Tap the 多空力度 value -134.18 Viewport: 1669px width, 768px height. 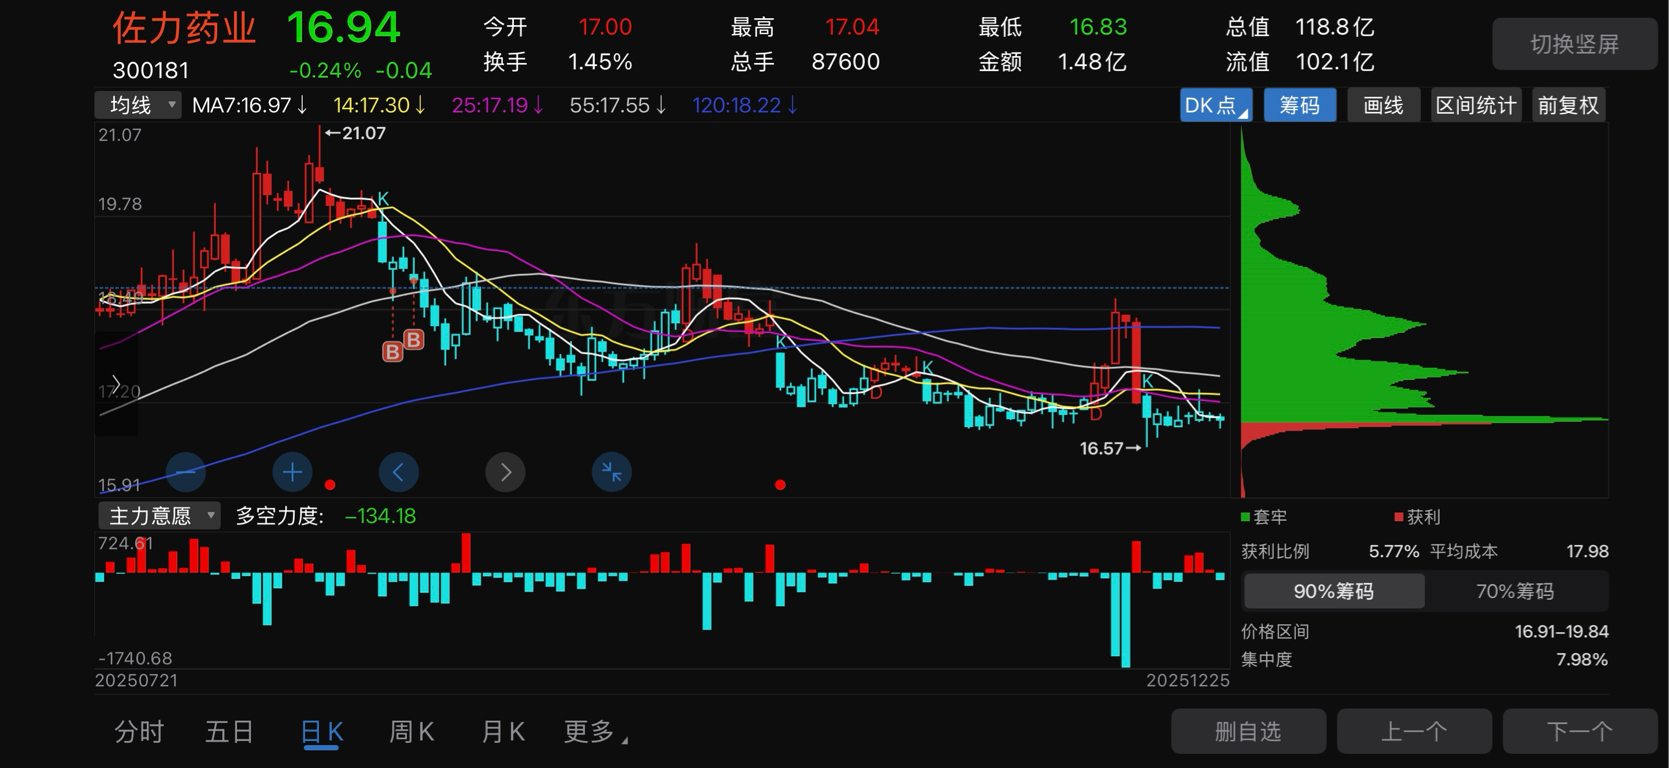tap(380, 516)
